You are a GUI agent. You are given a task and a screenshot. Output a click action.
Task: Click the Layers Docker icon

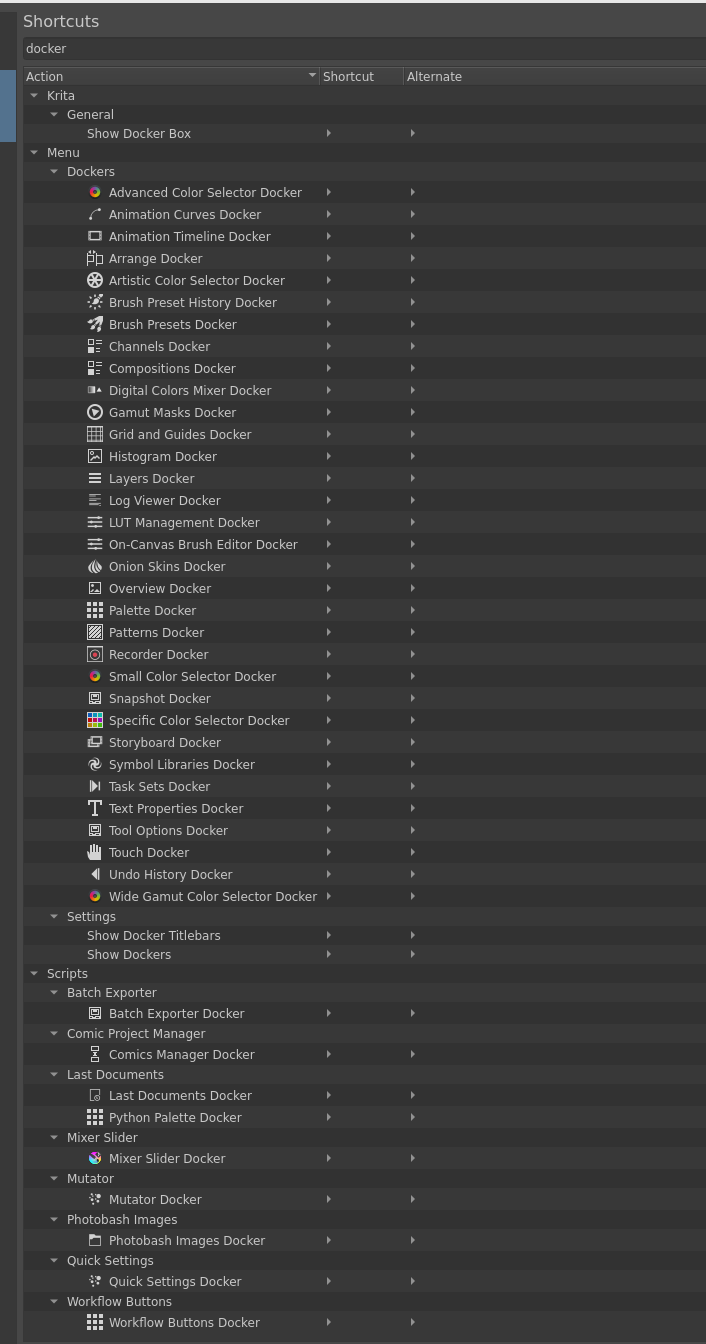click(95, 478)
